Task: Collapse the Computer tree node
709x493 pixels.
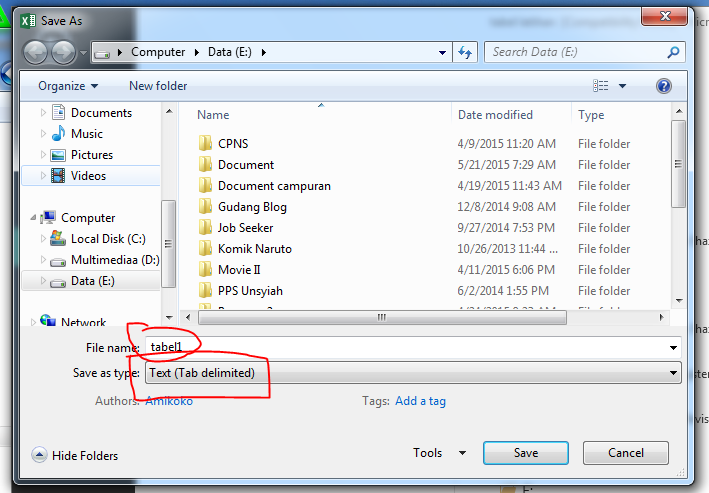Action: click(x=33, y=218)
